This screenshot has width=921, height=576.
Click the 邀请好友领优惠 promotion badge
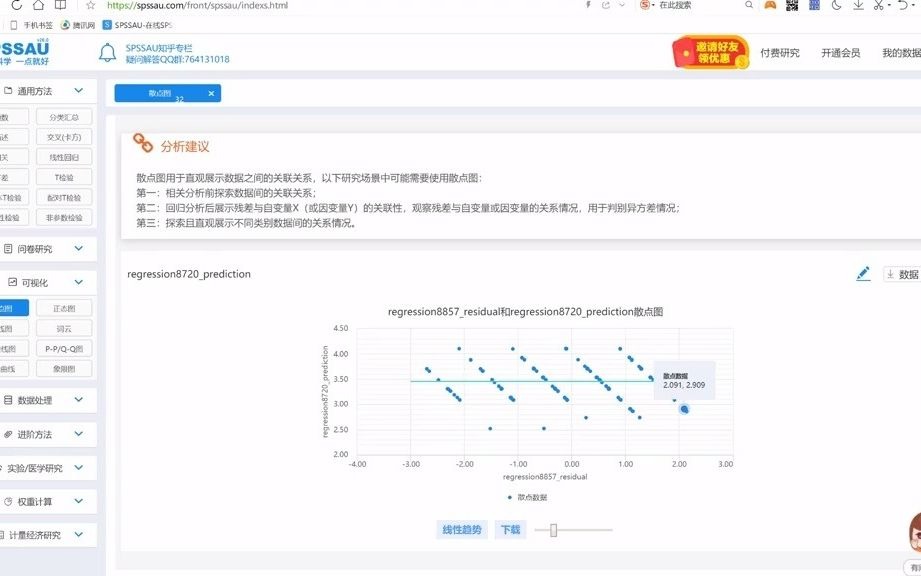(x=710, y=51)
